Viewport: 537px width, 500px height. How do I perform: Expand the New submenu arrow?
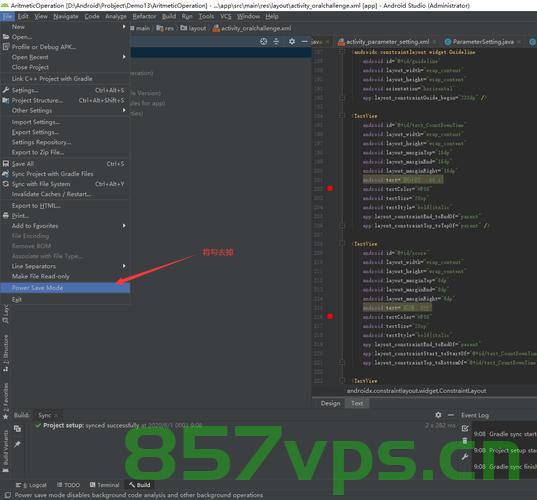(124, 27)
